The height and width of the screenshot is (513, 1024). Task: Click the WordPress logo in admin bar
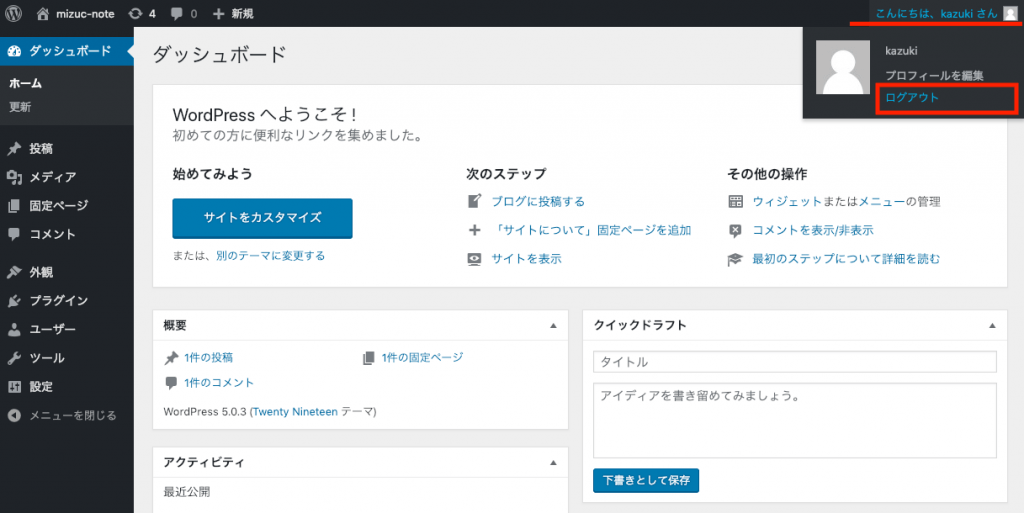(x=13, y=13)
